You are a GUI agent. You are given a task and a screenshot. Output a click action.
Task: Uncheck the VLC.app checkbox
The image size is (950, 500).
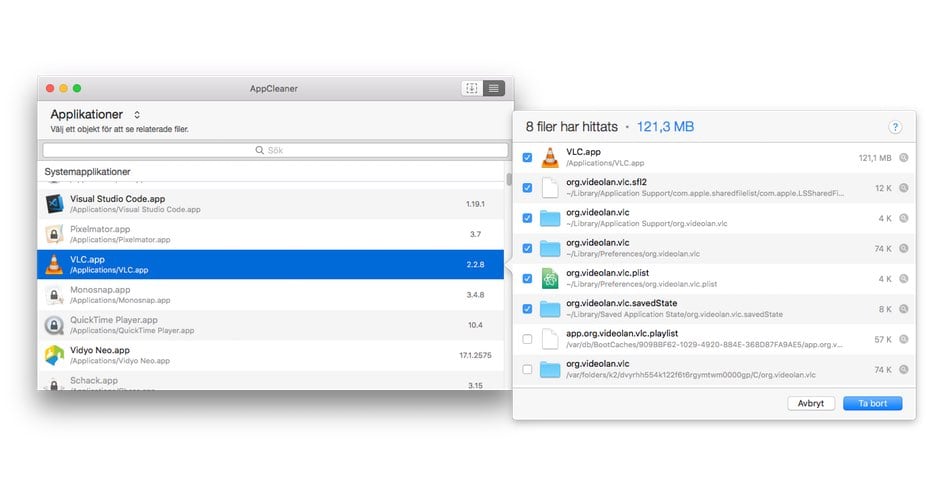527,158
